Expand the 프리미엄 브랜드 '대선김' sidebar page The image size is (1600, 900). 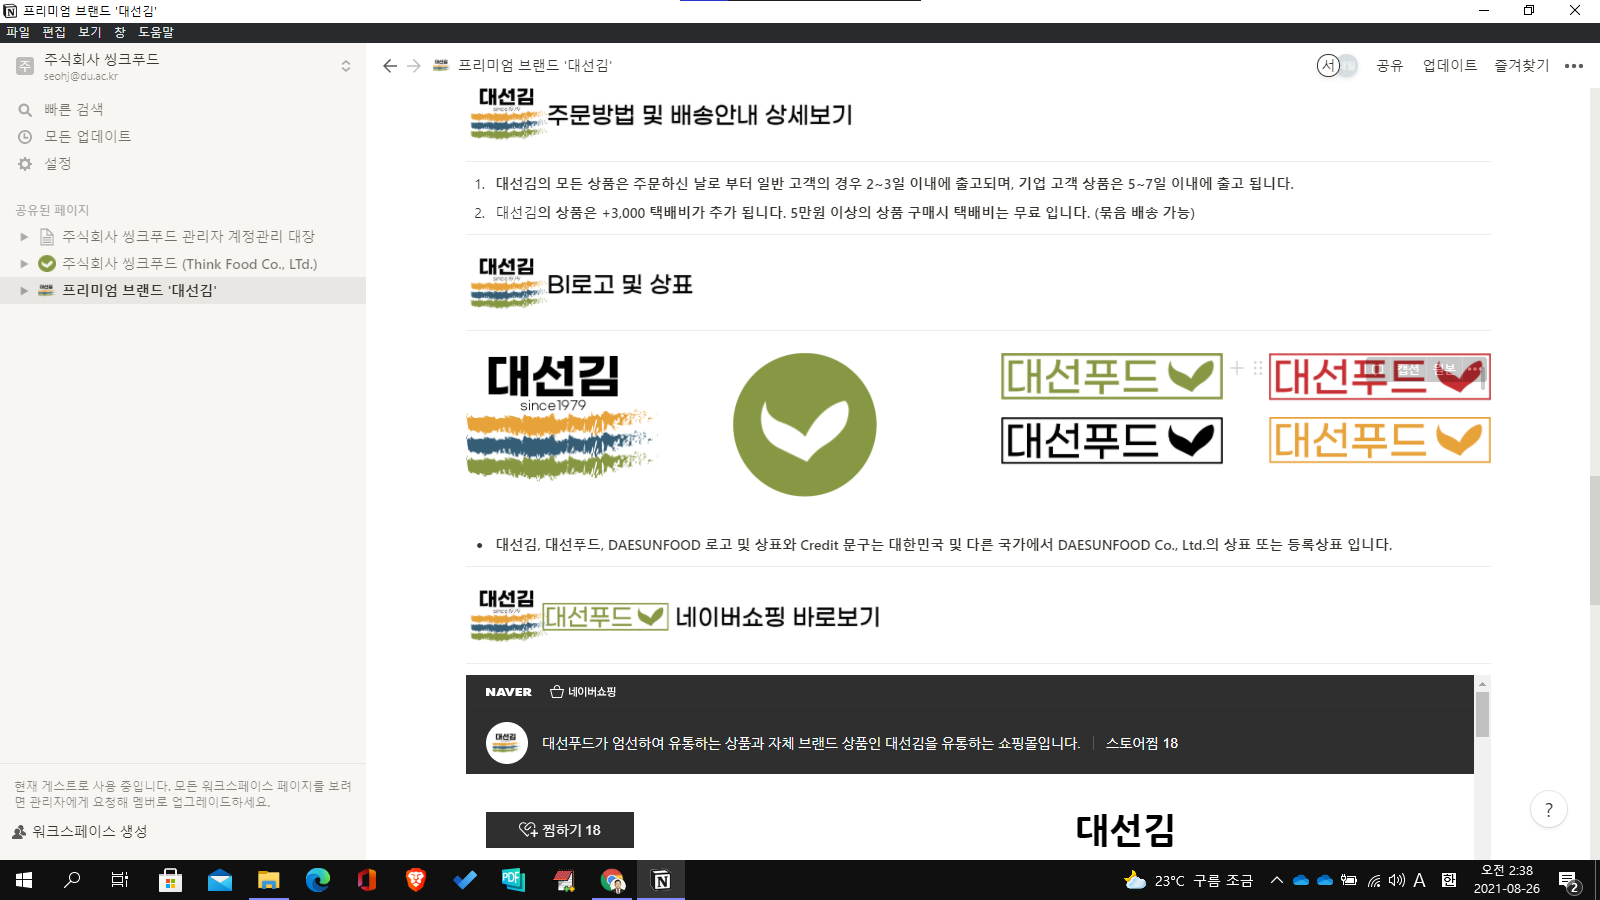24,291
